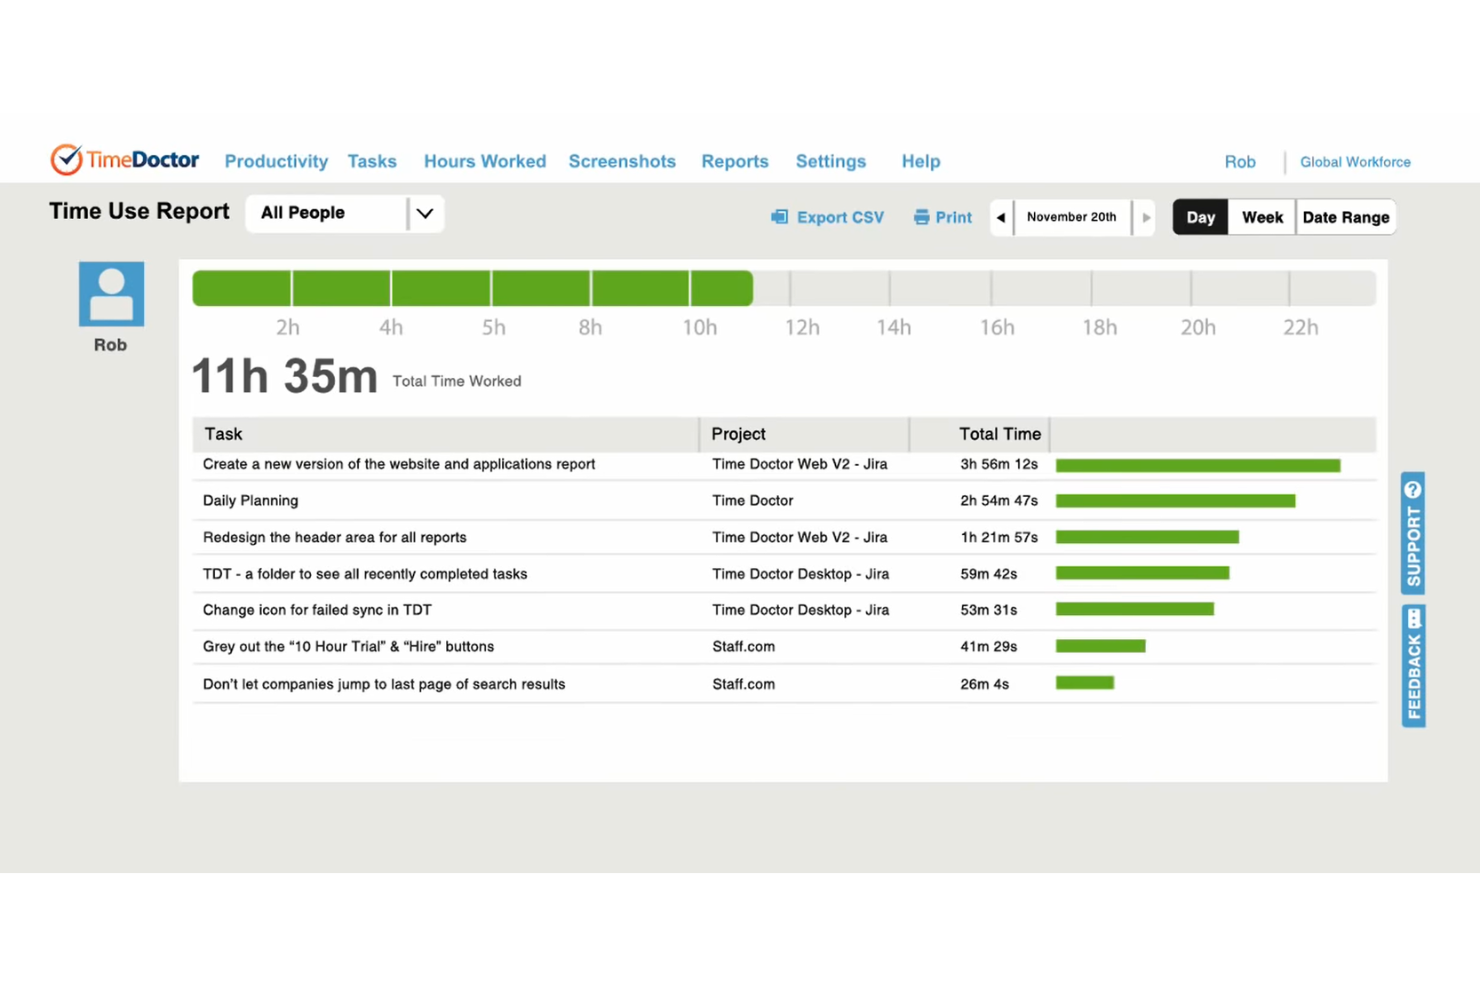Viewport: 1480px width, 987px height.
Task: Open the Tasks menu
Action: pos(372,161)
